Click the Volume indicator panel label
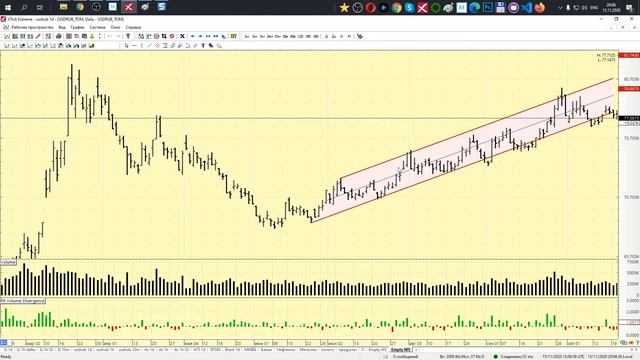This screenshot has width=640, height=360. pyautogui.click(x=8, y=262)
